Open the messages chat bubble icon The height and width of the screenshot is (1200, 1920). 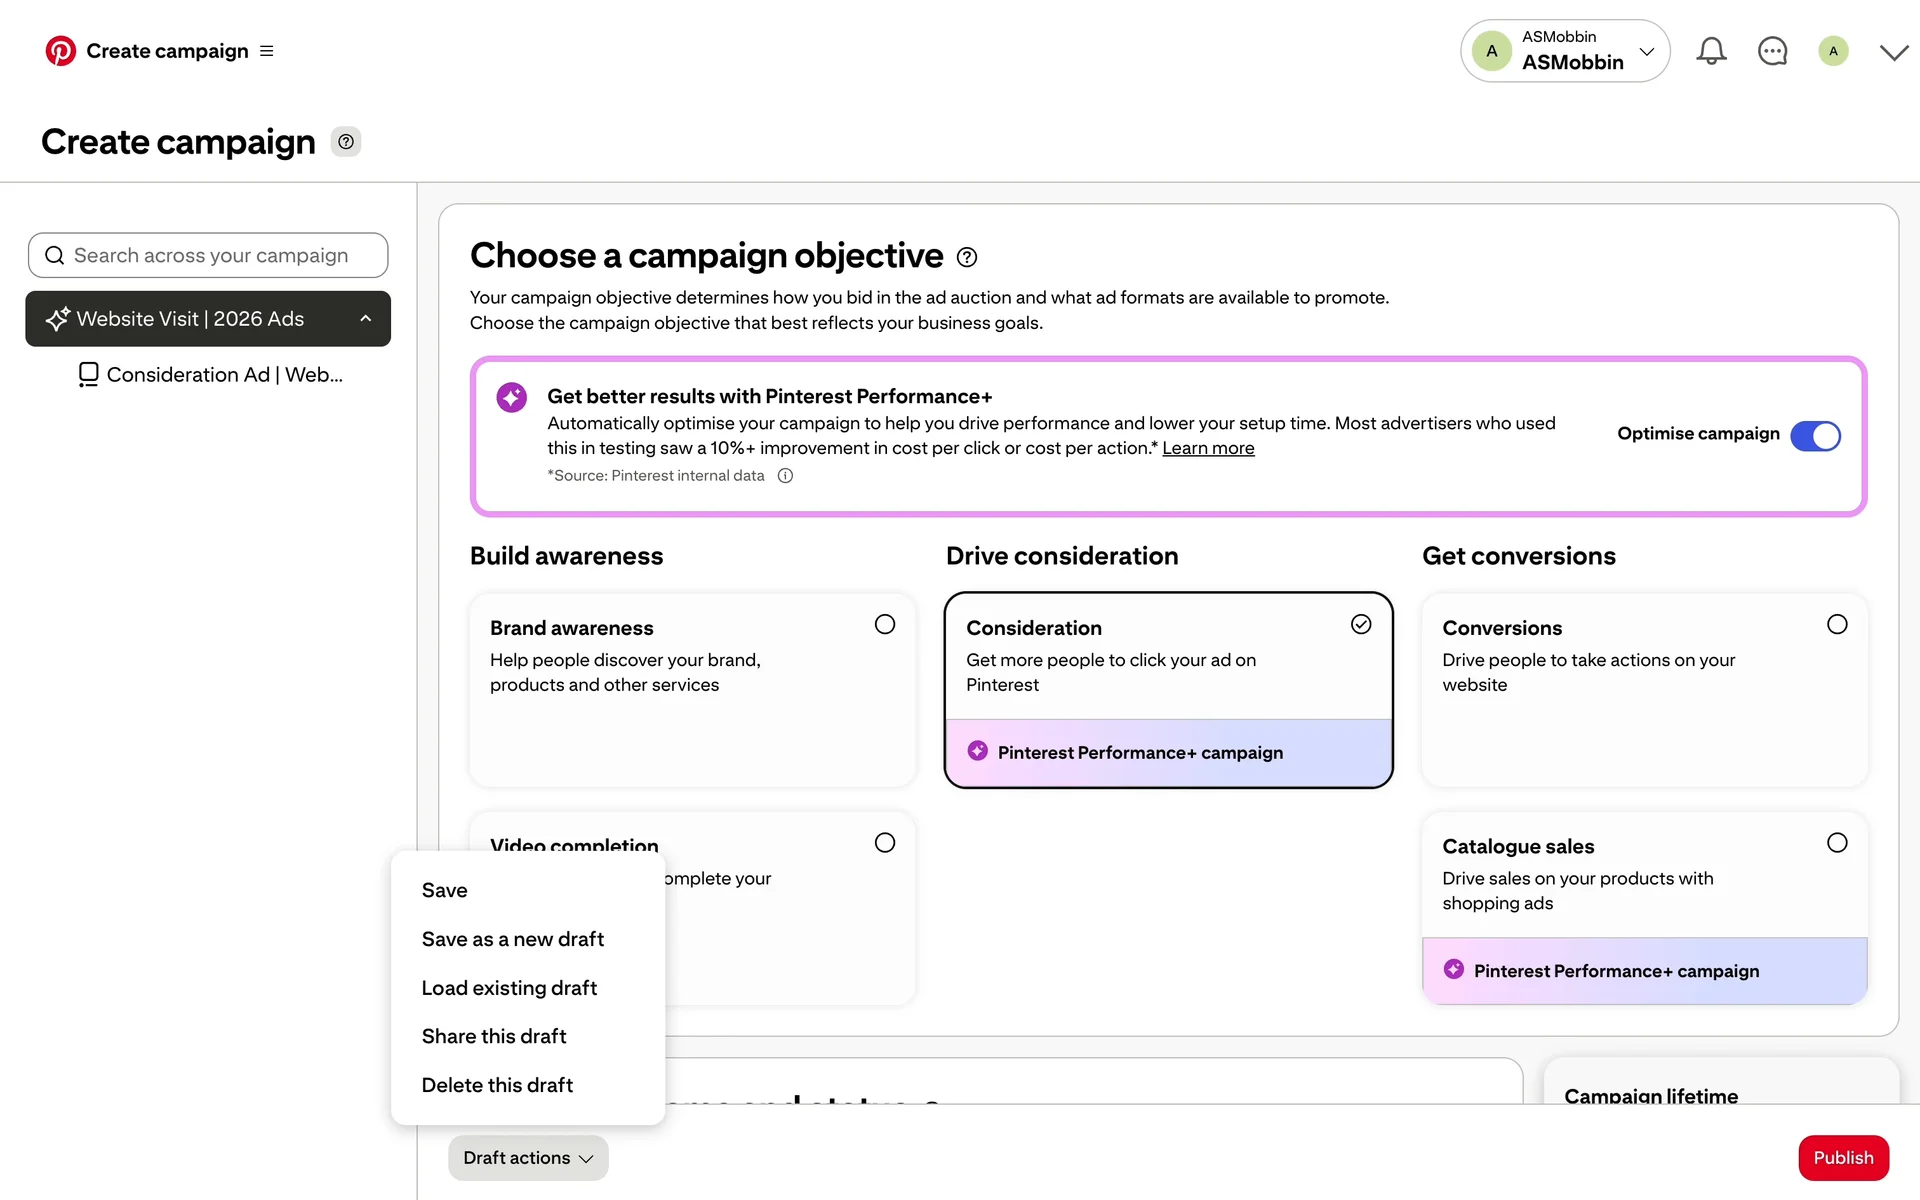(x=1772, y=51)
